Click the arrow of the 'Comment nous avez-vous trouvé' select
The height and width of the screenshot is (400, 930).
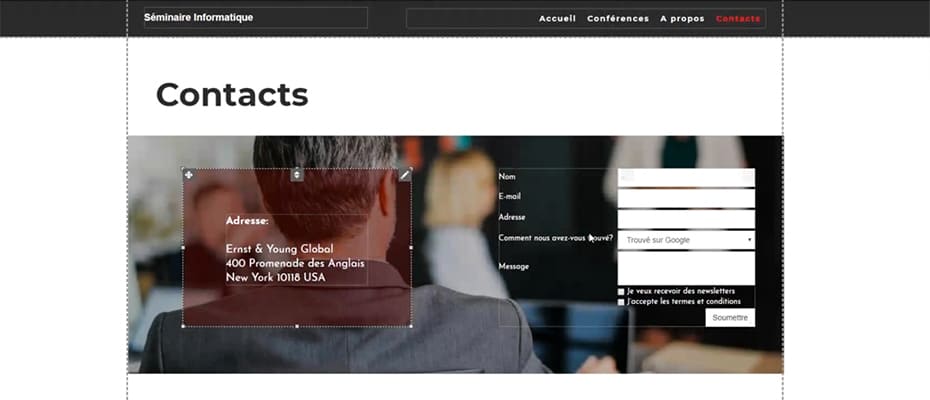tap(750, 240)
